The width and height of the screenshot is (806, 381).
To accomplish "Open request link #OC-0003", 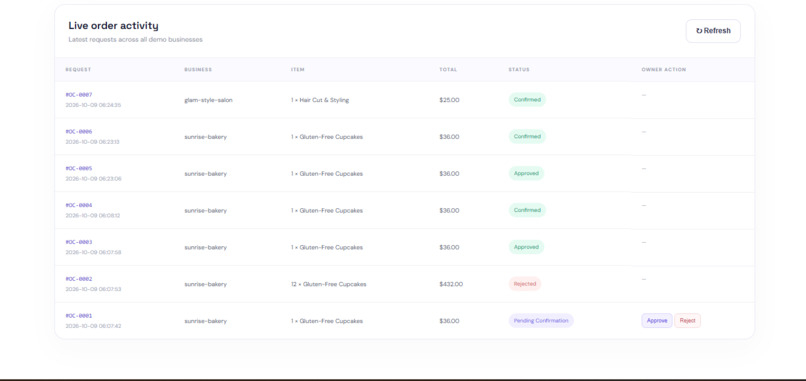I will pyautogui.click(x=79, y=242).
